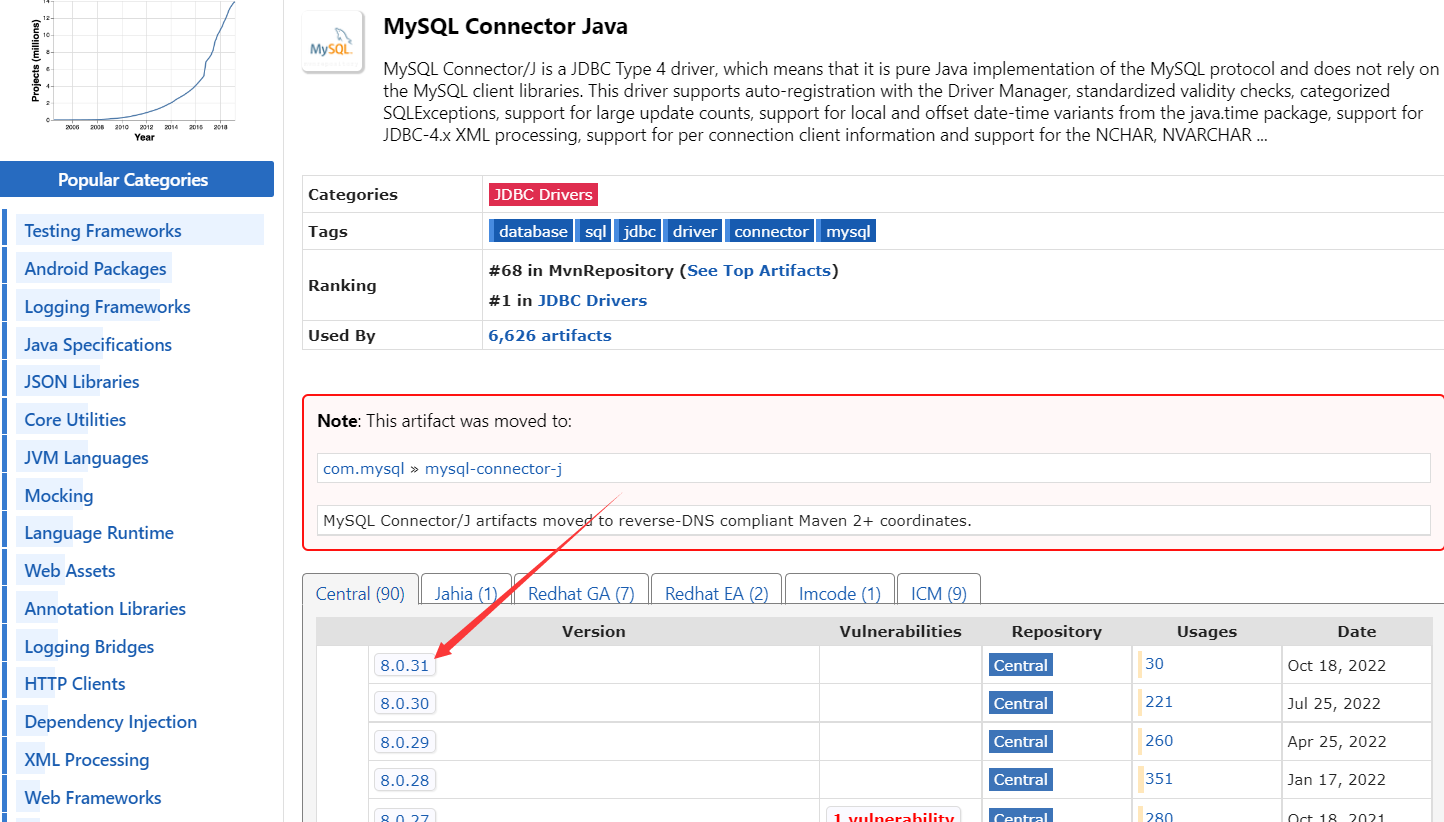Screen dimensions: 1444x822
Task: Click Central badge for 8.0.30 row
Action: (x=1020, y=703)
